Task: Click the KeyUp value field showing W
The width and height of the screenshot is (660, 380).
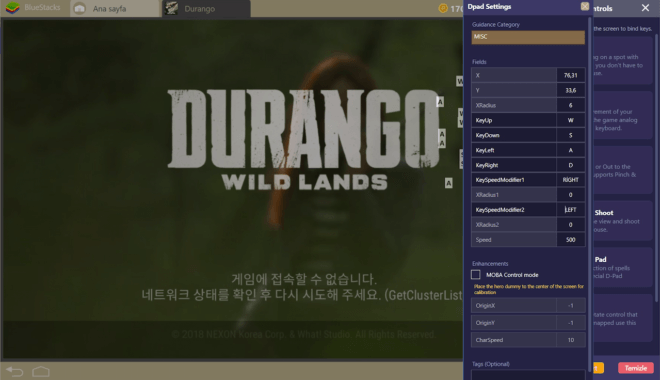Action: point(570,120)
